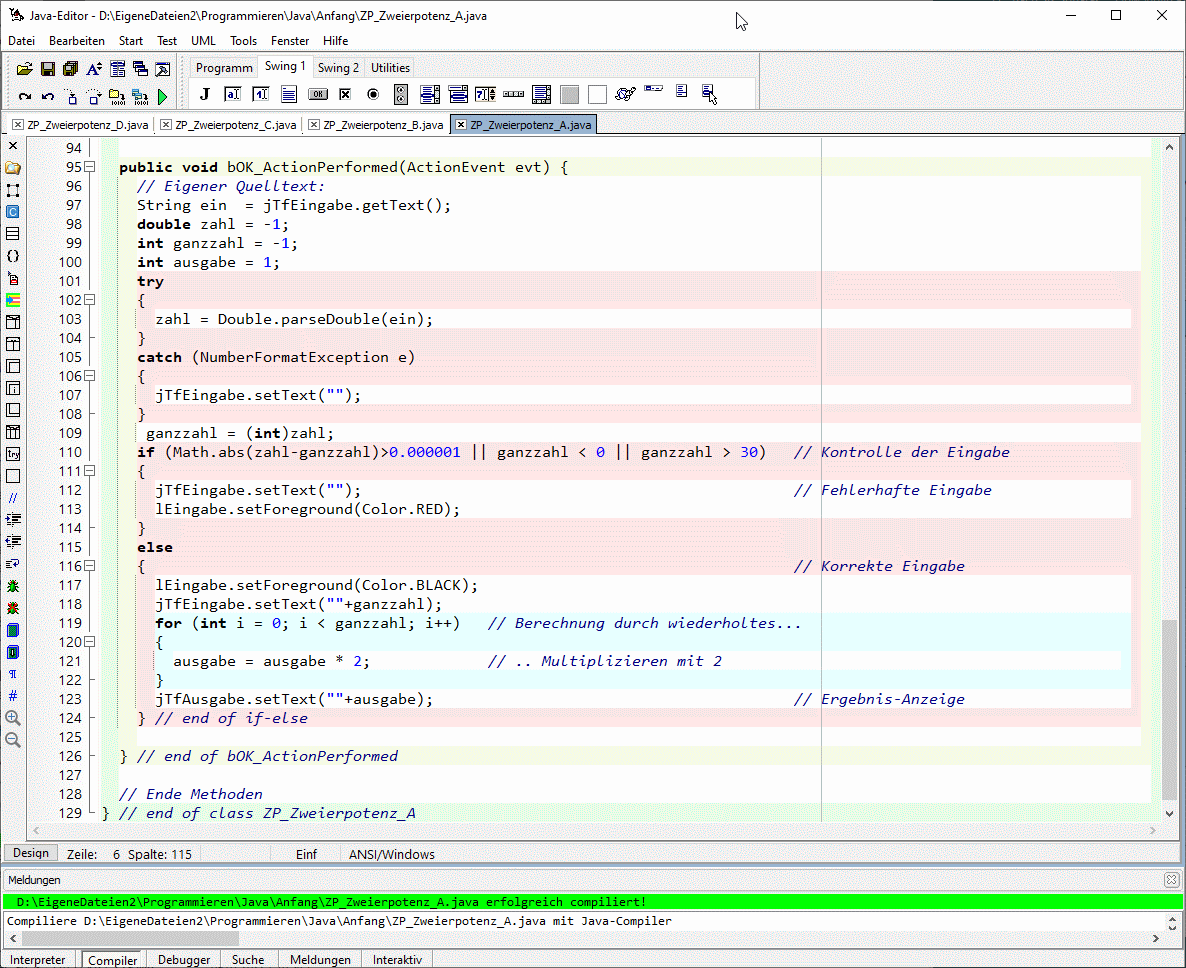Image resolution: width=1186 pixels, height=968 pixels.
Task: Select the OK JButton component icon
Action: coord(317,94)
